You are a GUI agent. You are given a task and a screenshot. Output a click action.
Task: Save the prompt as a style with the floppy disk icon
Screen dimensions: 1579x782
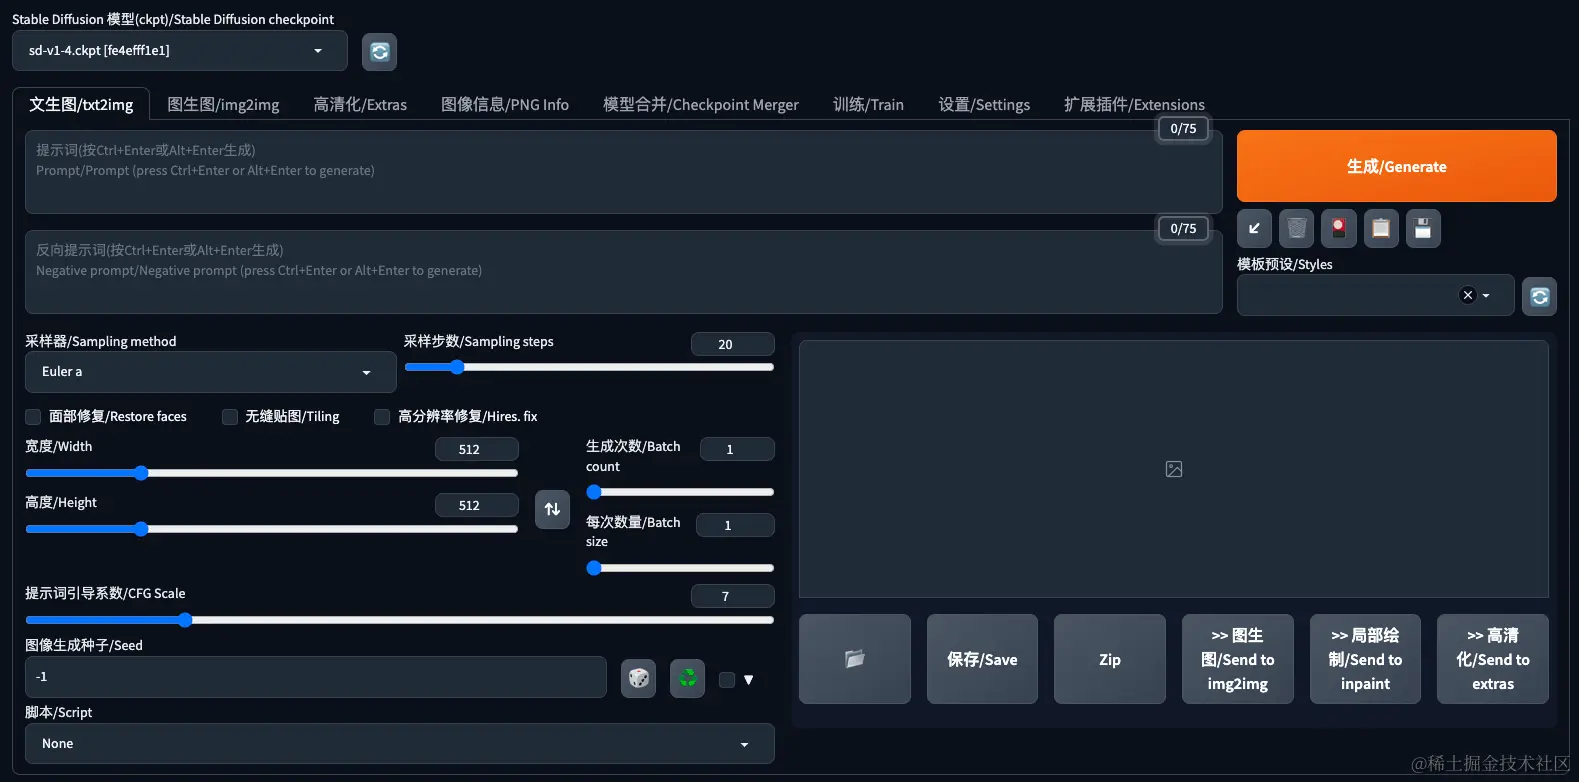pyautogui.click(x=1423, y=229)
